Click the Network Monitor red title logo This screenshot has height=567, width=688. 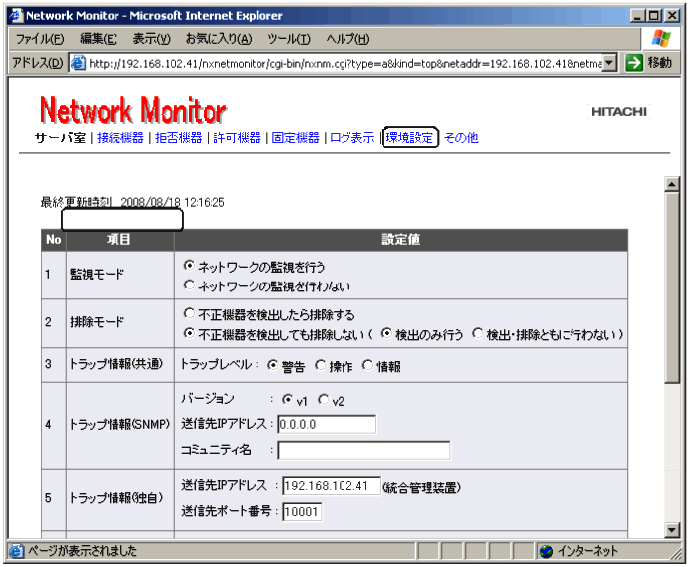(133, 110)
